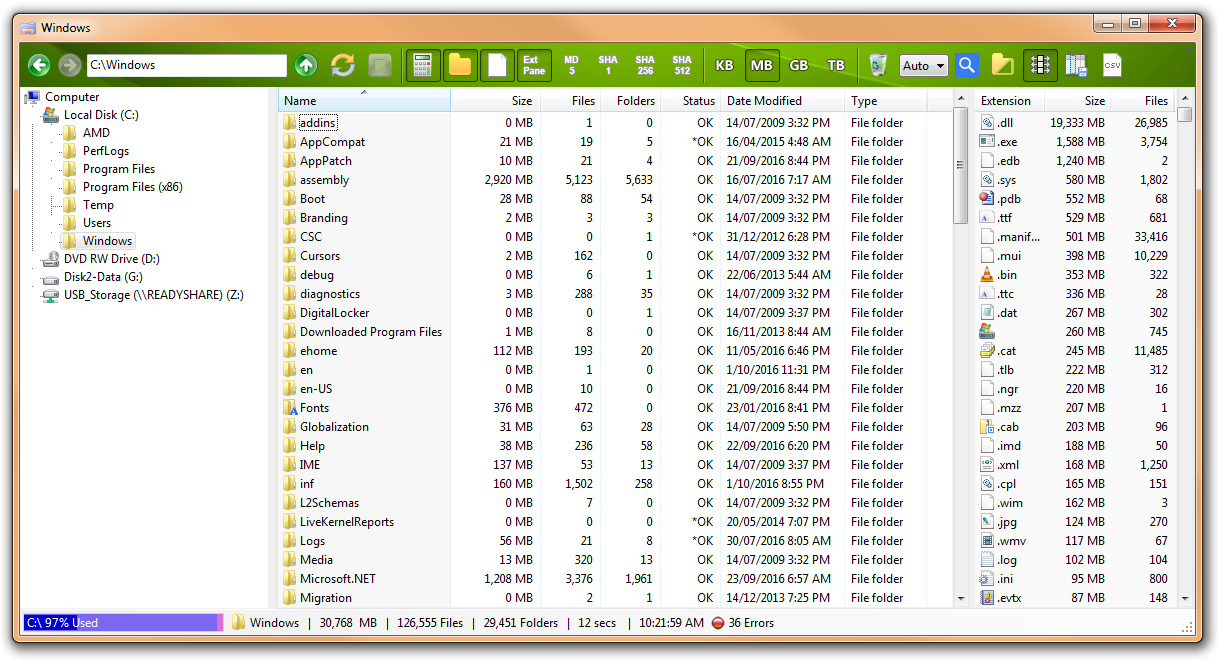The height and width of the screenshot is (661, 1218).
Task: Refresh the folder scan
Action: tap(343, 66)
